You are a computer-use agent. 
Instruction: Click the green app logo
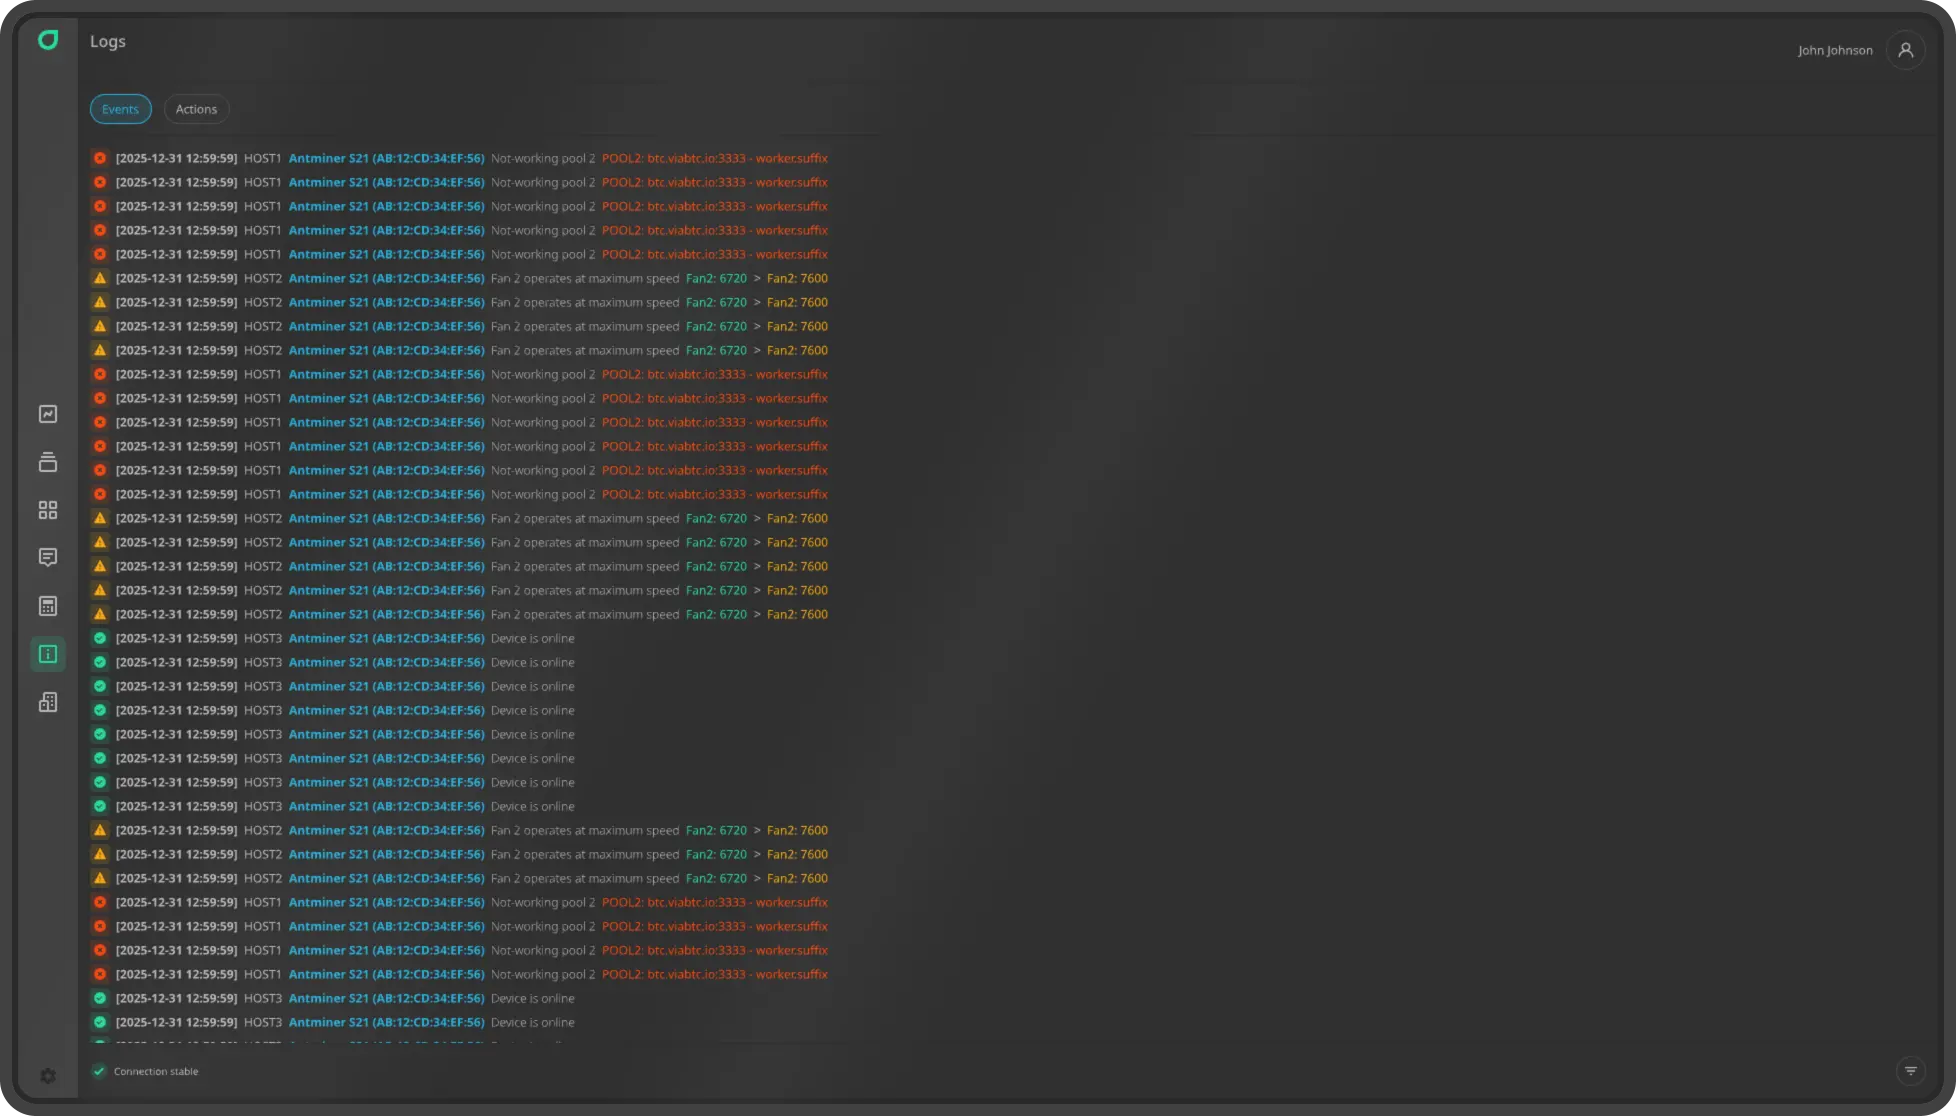48,40
